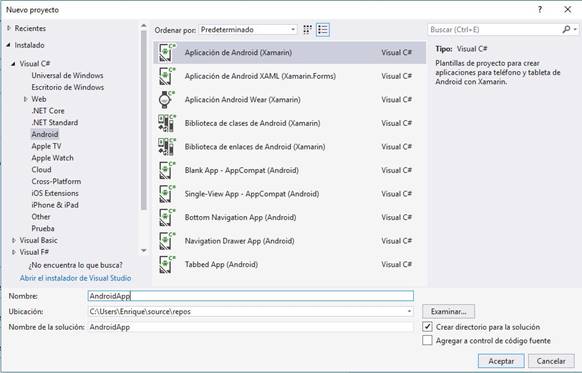Select Biblioteca de enlaces de Android (Xamarin) text
Image resolution: width=582 pixels, height=373 pixels.
(x=255, y=147)
